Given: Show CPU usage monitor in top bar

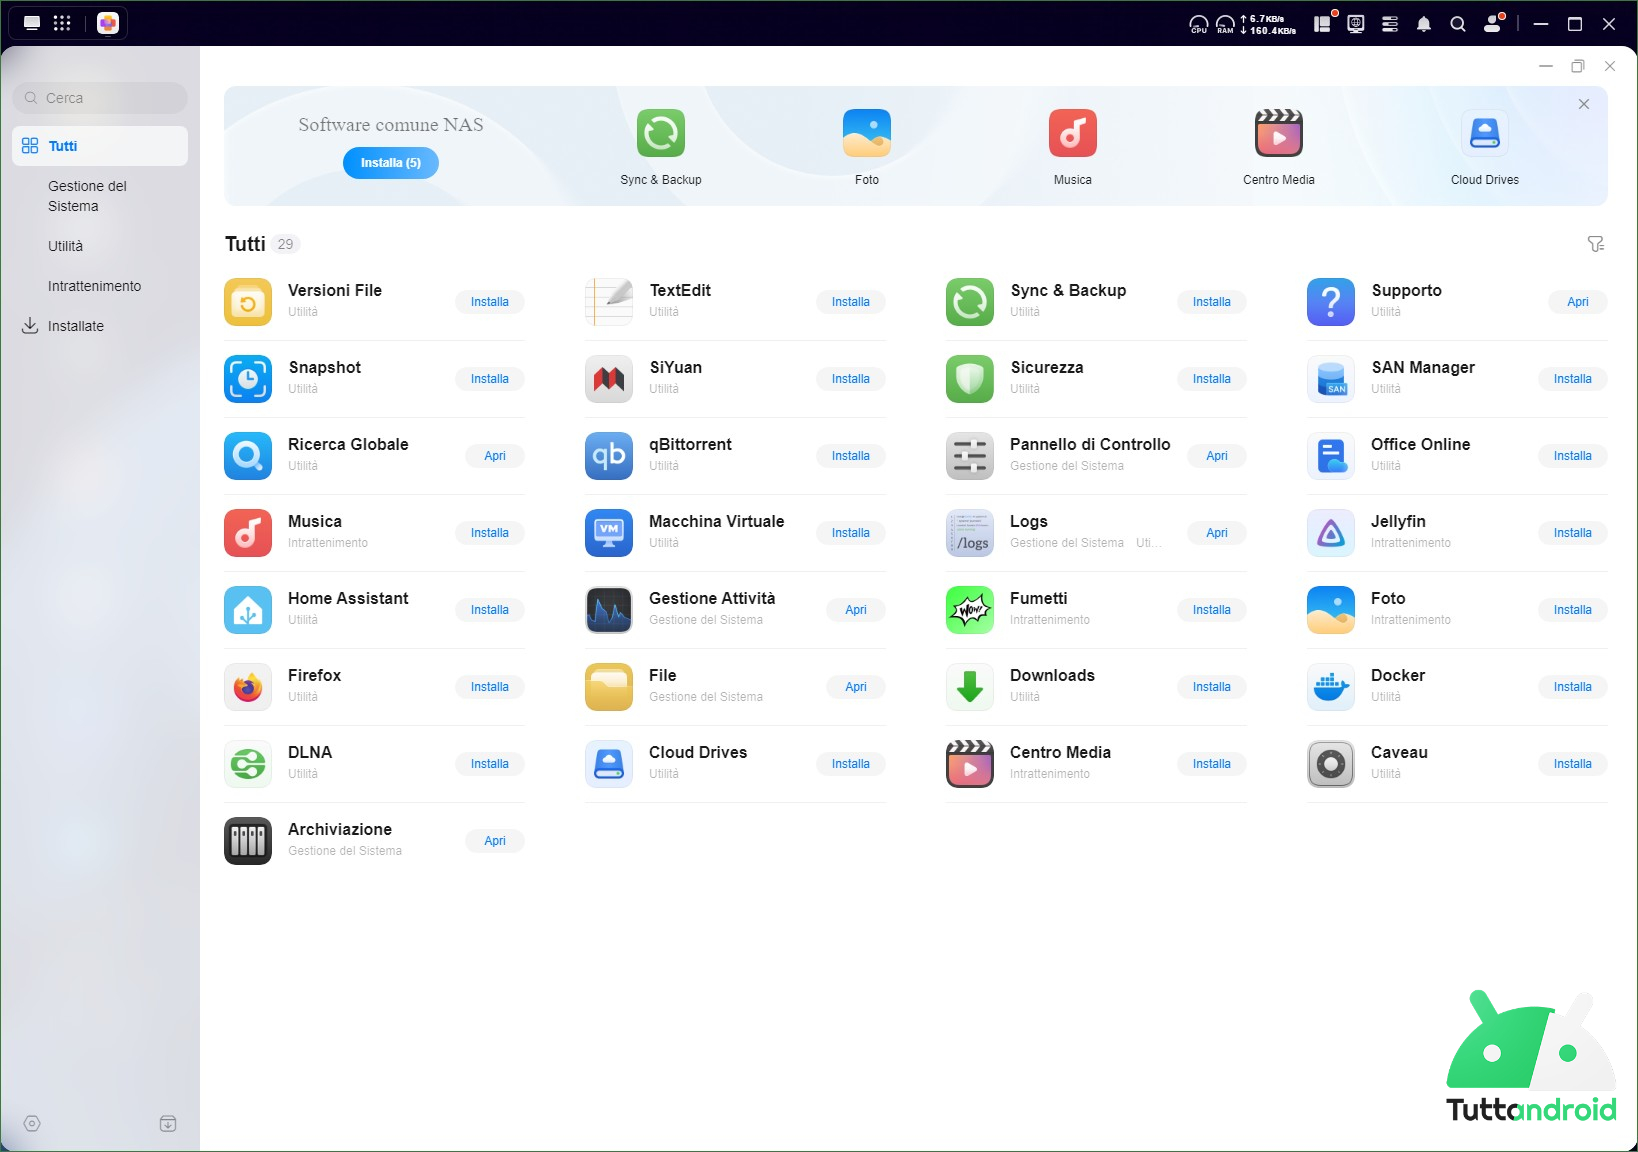Looking at the screenshot, I should click(x=1198, y=24).
